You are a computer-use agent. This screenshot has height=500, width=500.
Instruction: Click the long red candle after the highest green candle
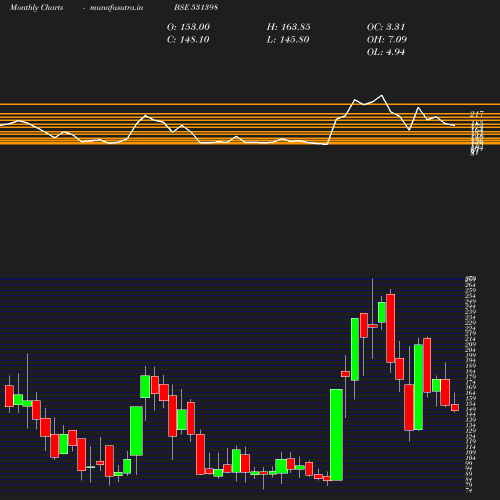pos(391,328)
